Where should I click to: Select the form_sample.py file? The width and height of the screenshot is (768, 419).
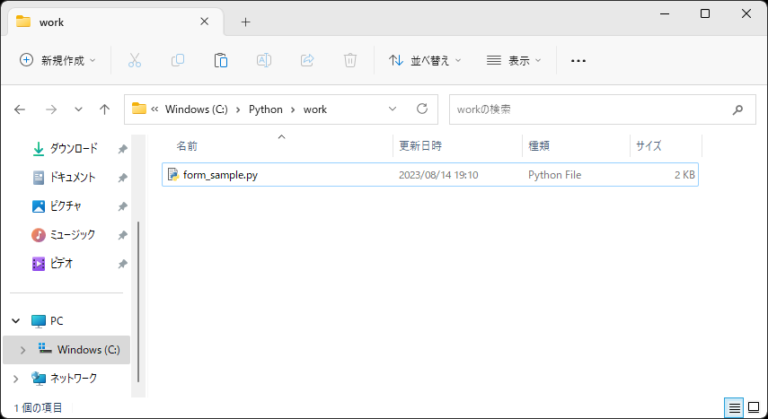220,175
